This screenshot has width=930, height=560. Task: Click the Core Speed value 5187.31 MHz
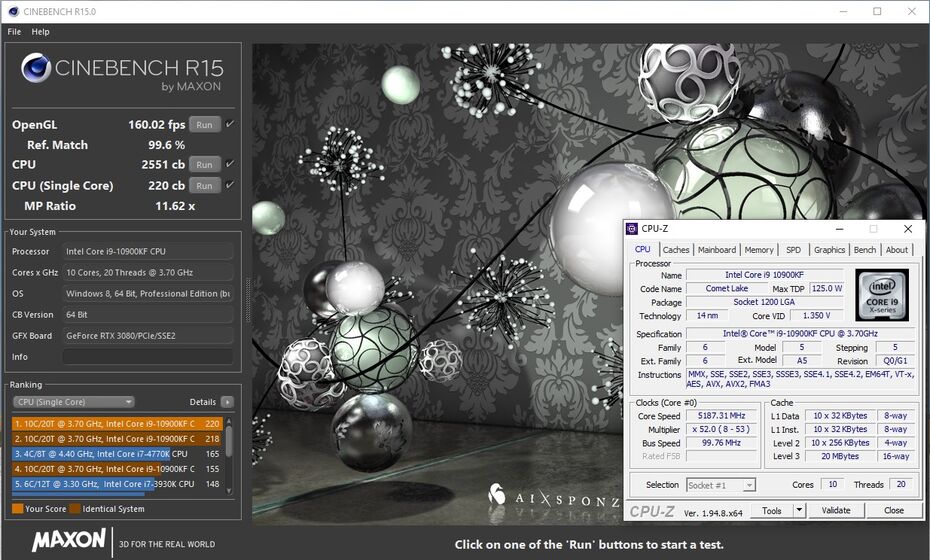pos(721,416)
